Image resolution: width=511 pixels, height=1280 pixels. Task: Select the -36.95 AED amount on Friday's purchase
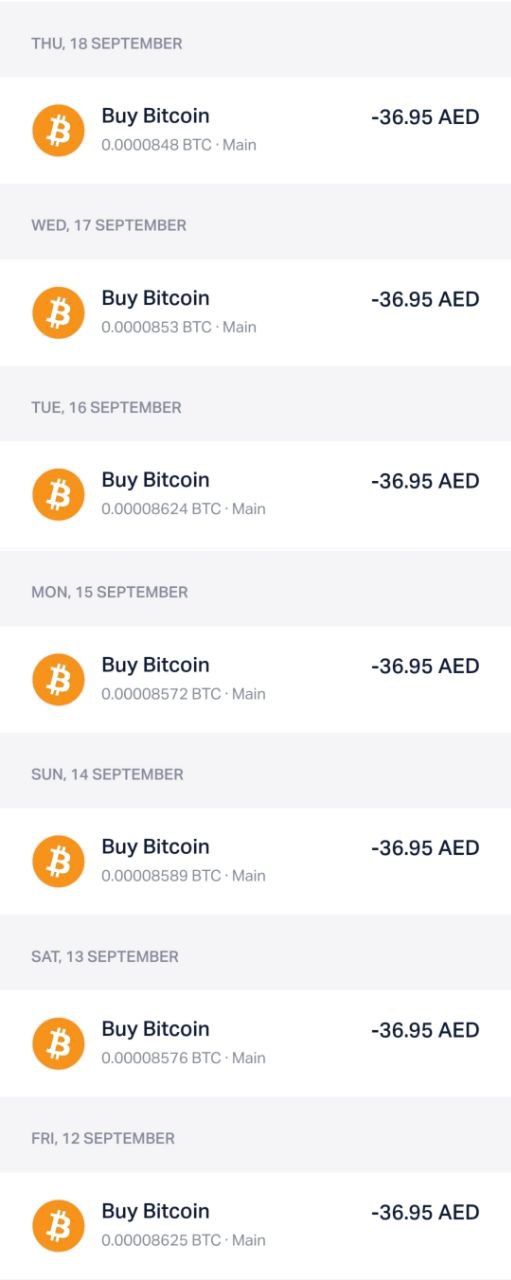(425, 1212)
